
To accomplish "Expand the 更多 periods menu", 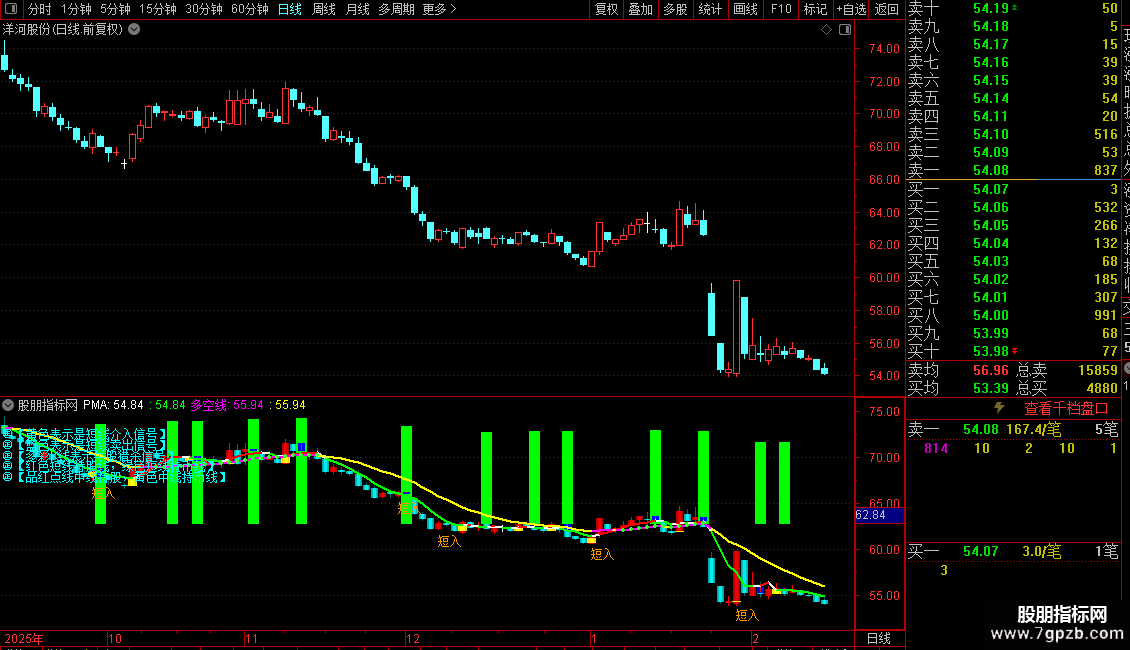I will (440, 9).
